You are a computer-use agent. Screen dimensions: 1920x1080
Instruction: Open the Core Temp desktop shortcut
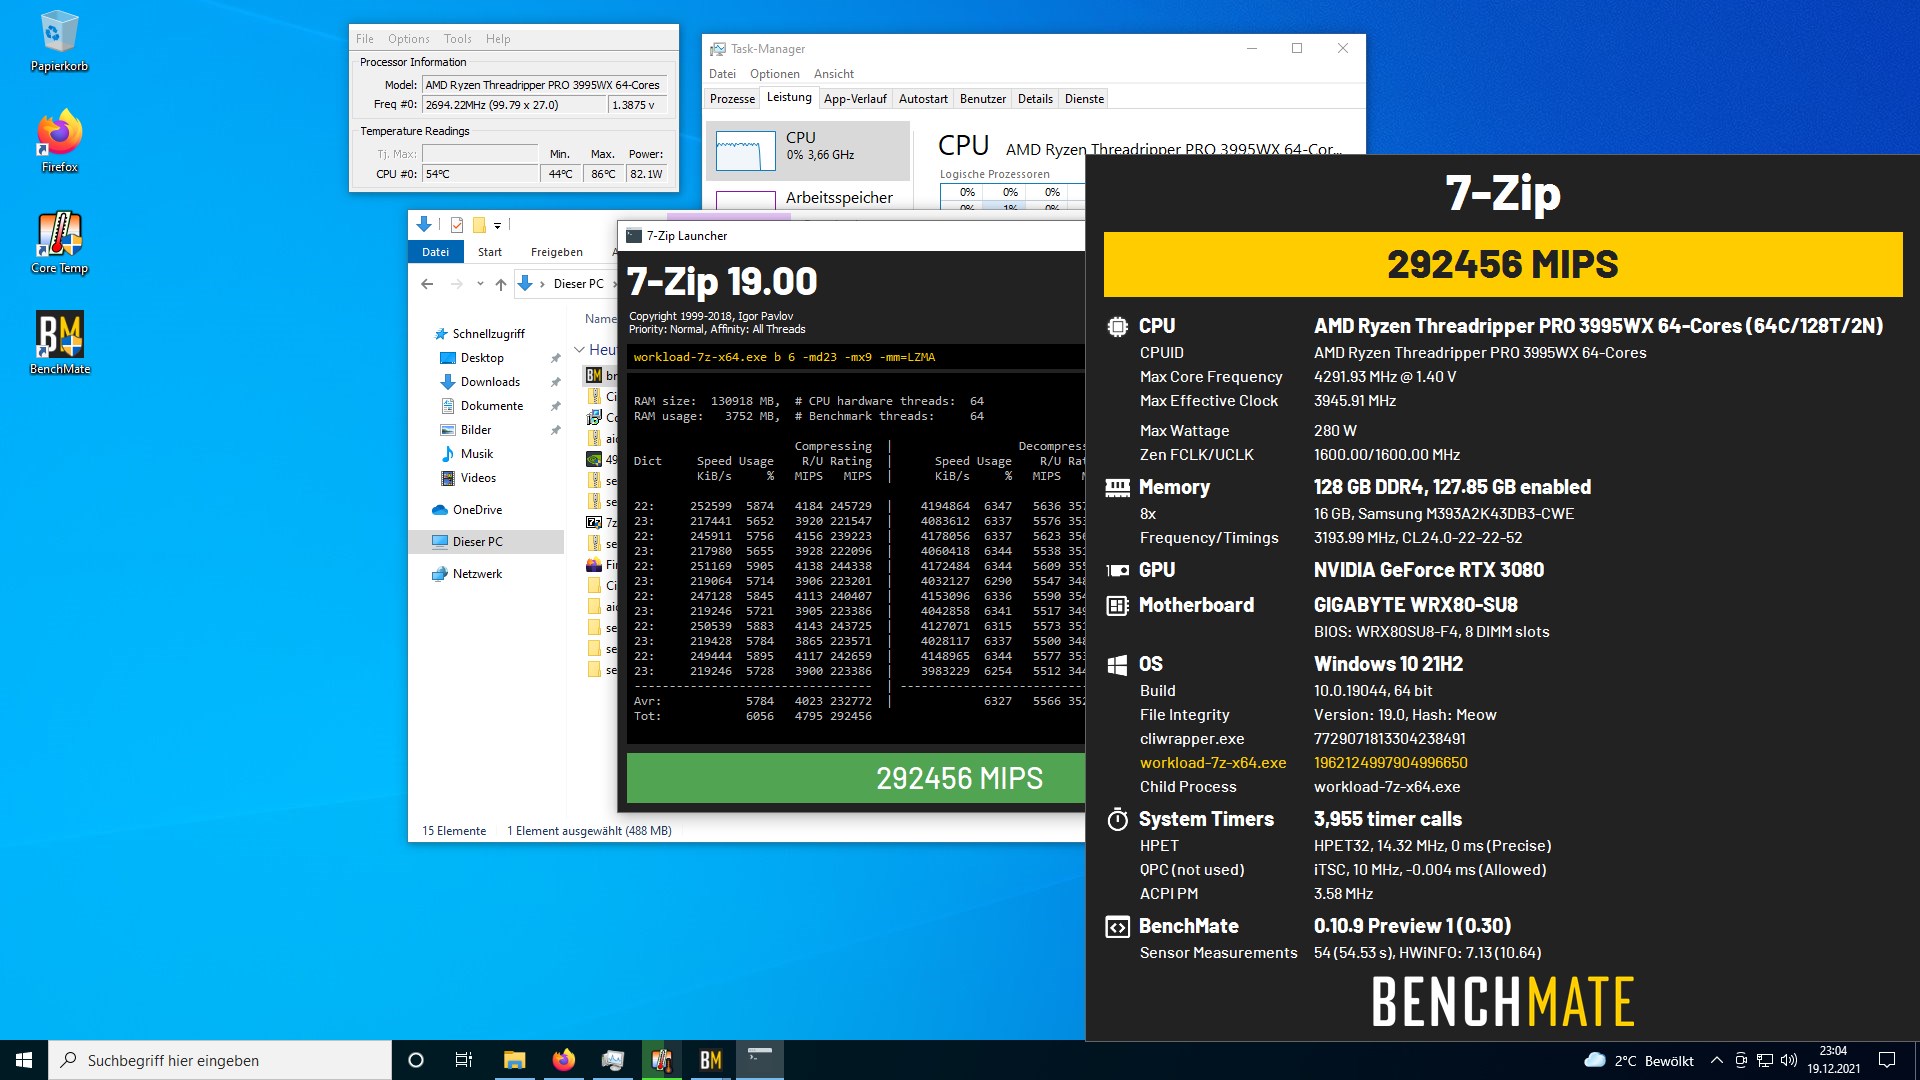tap(59, 243)
